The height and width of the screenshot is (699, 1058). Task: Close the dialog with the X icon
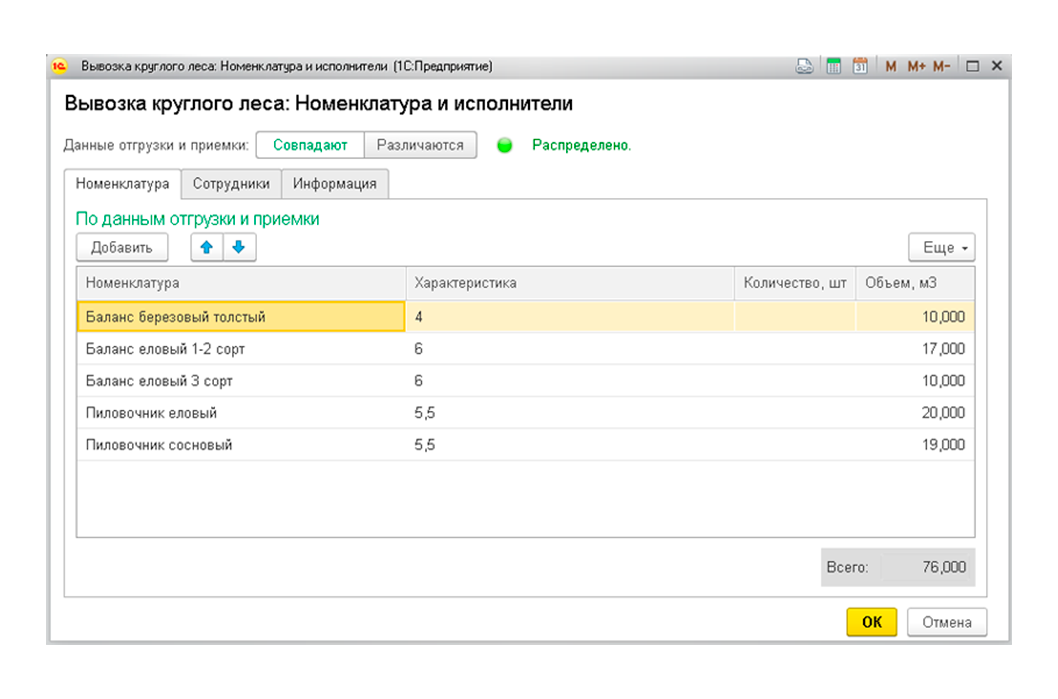point(997,66)
